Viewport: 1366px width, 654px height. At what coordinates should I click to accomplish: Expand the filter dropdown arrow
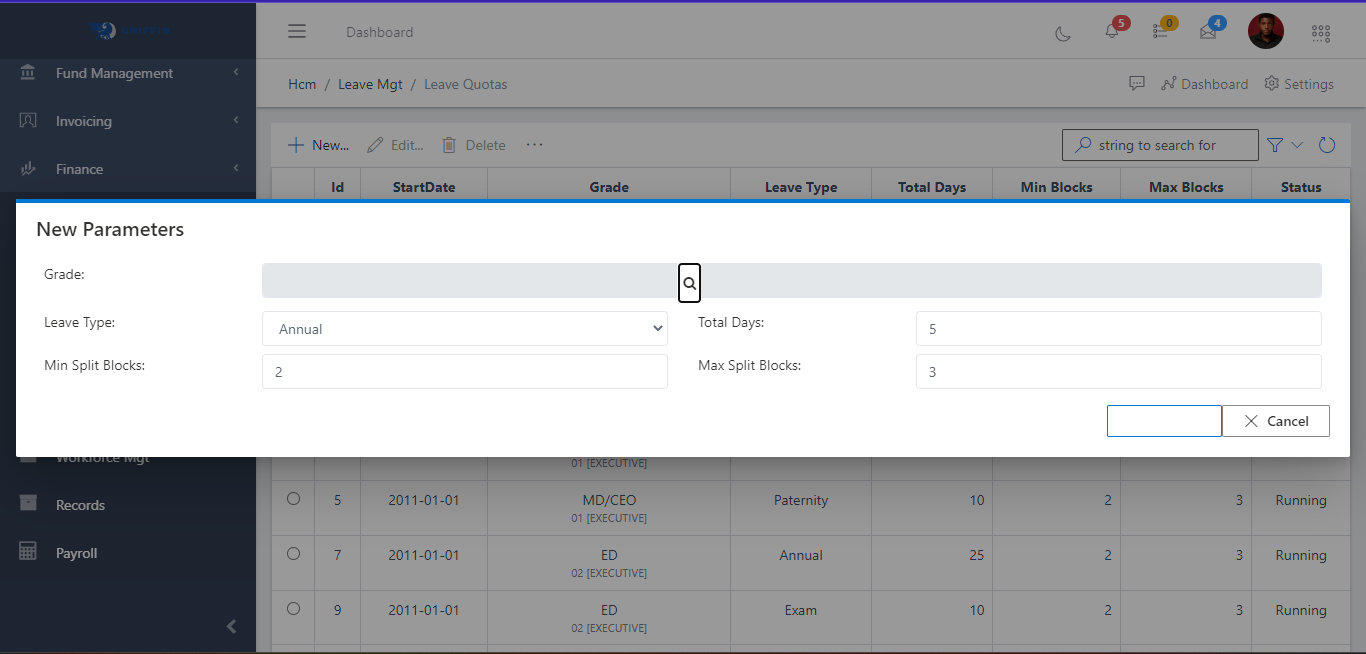tap(1297, 145)
